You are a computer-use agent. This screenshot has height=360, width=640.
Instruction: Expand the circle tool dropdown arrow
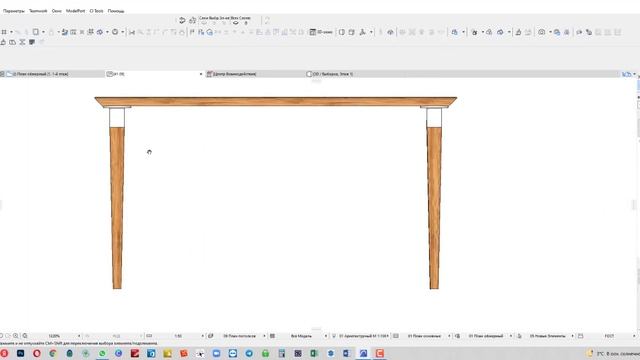pyautogui.click(x=122, y=32)
